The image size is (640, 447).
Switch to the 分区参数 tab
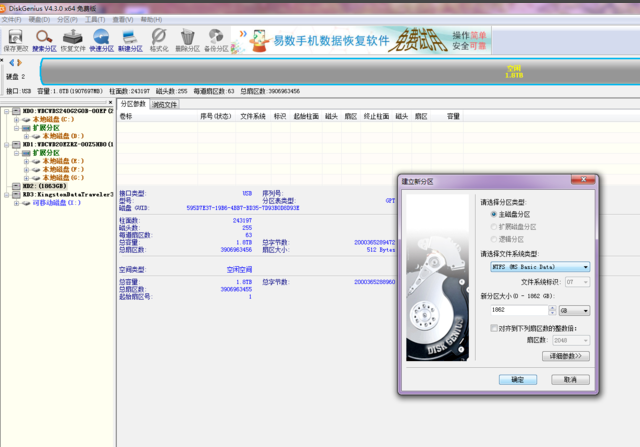pos(133,104)
